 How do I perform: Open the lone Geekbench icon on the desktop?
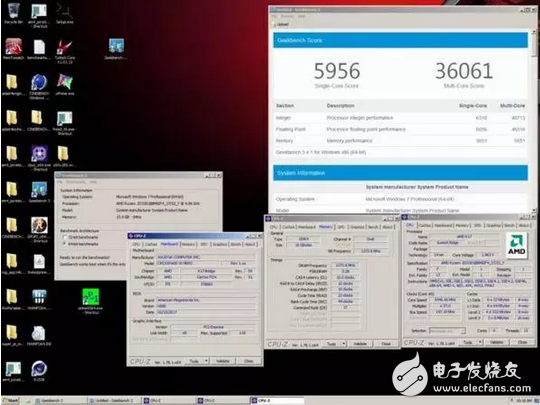click(116, 49)
